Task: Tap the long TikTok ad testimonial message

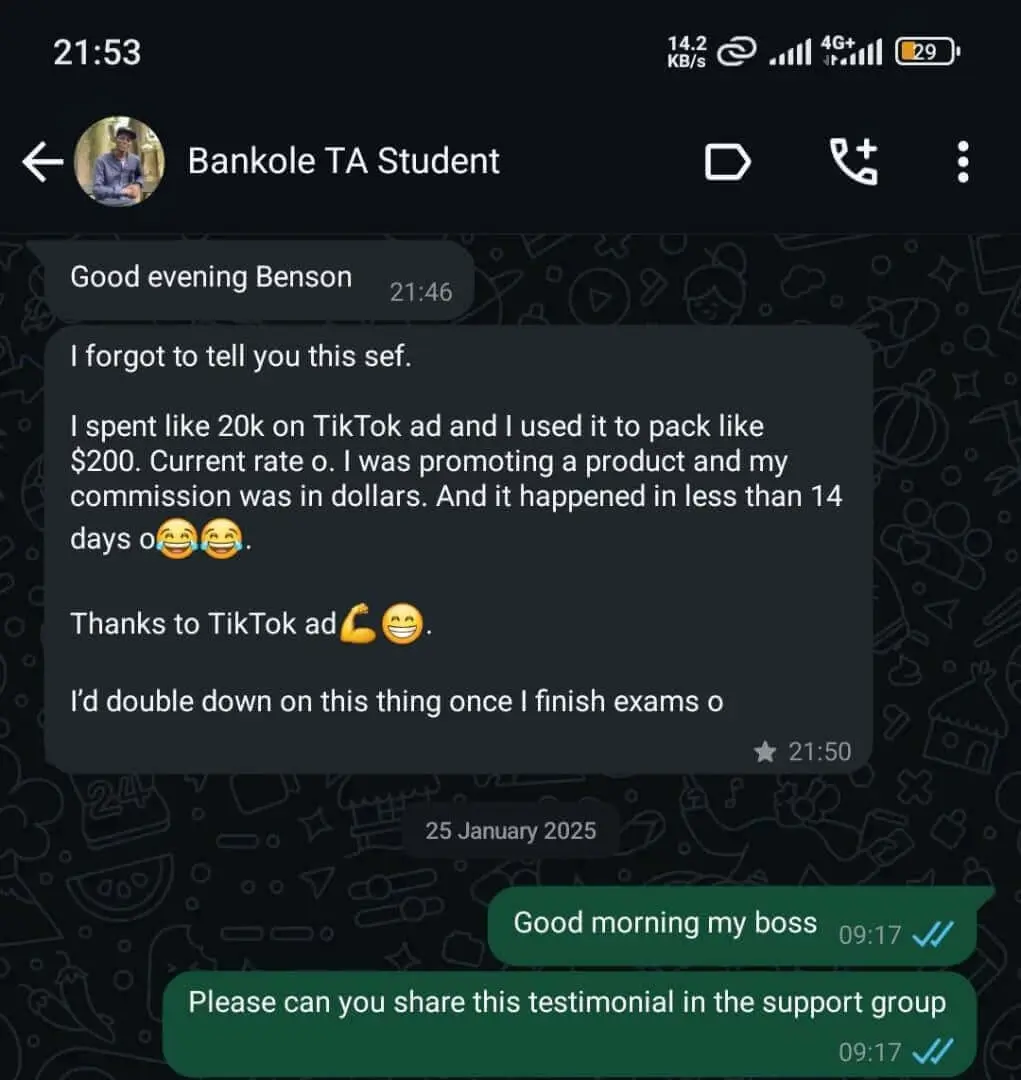Action: (x=459, y=549)
